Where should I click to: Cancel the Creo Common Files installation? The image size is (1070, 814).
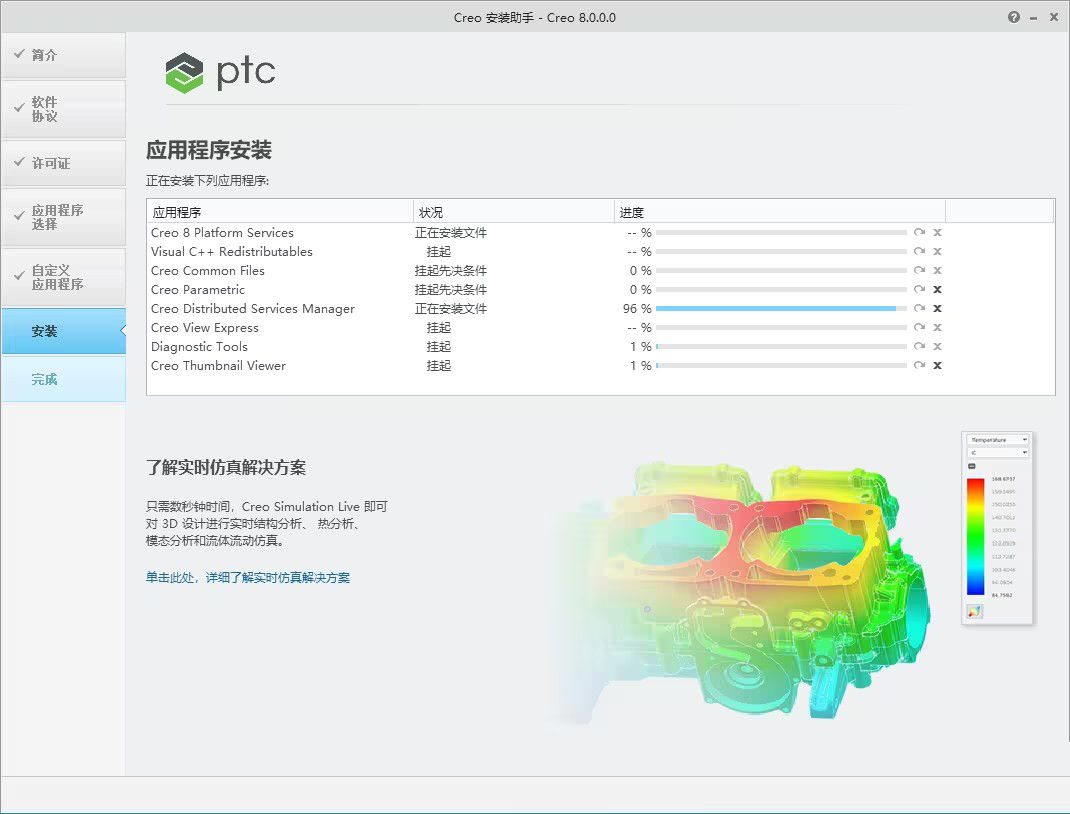pos(938,271)
